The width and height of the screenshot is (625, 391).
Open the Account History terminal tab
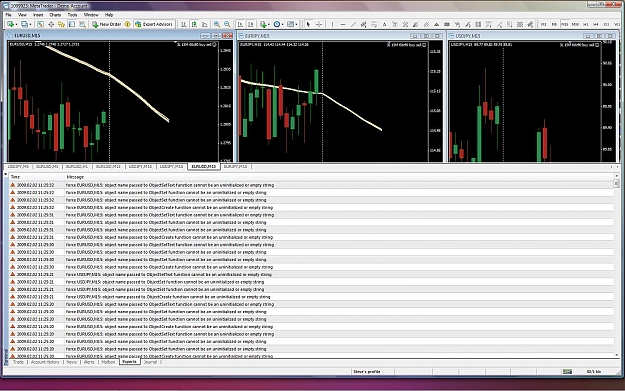click(x=45, y=362)
